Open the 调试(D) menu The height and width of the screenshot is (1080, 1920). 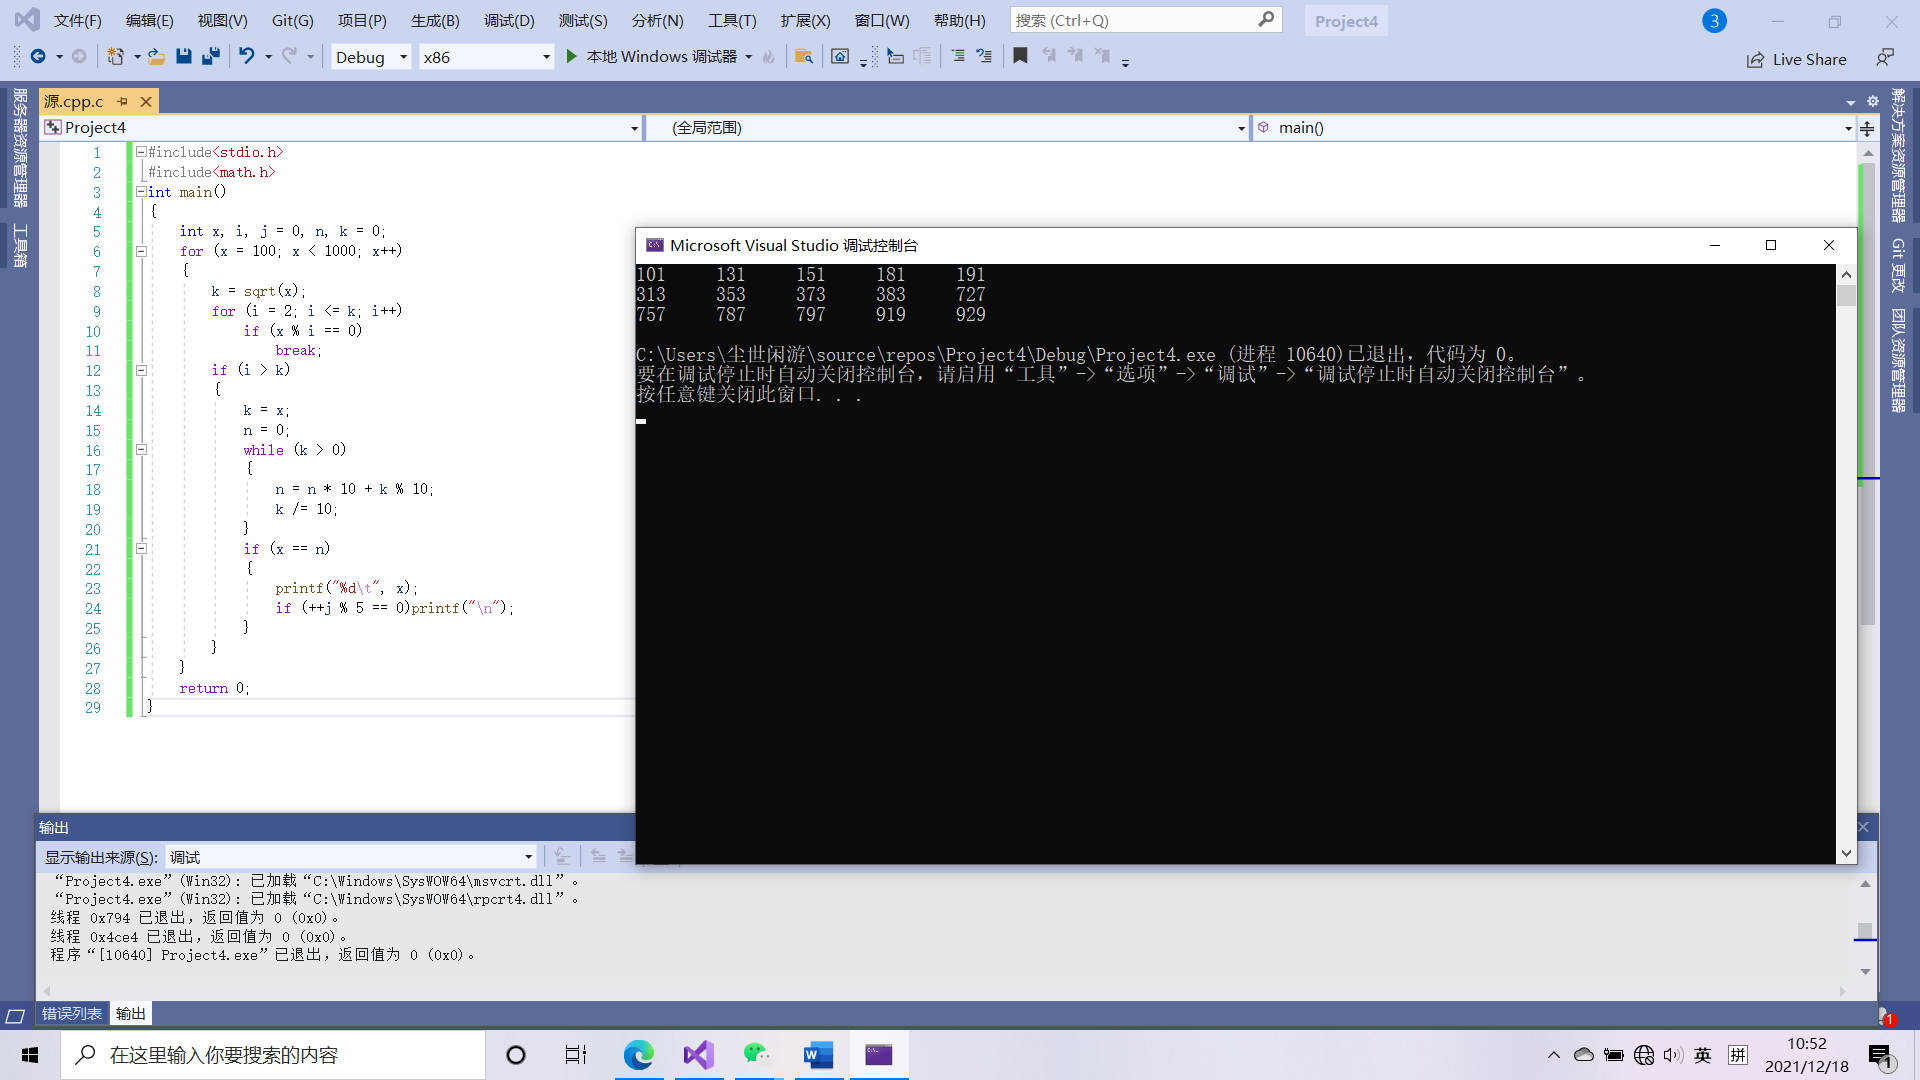pos(509,21)
